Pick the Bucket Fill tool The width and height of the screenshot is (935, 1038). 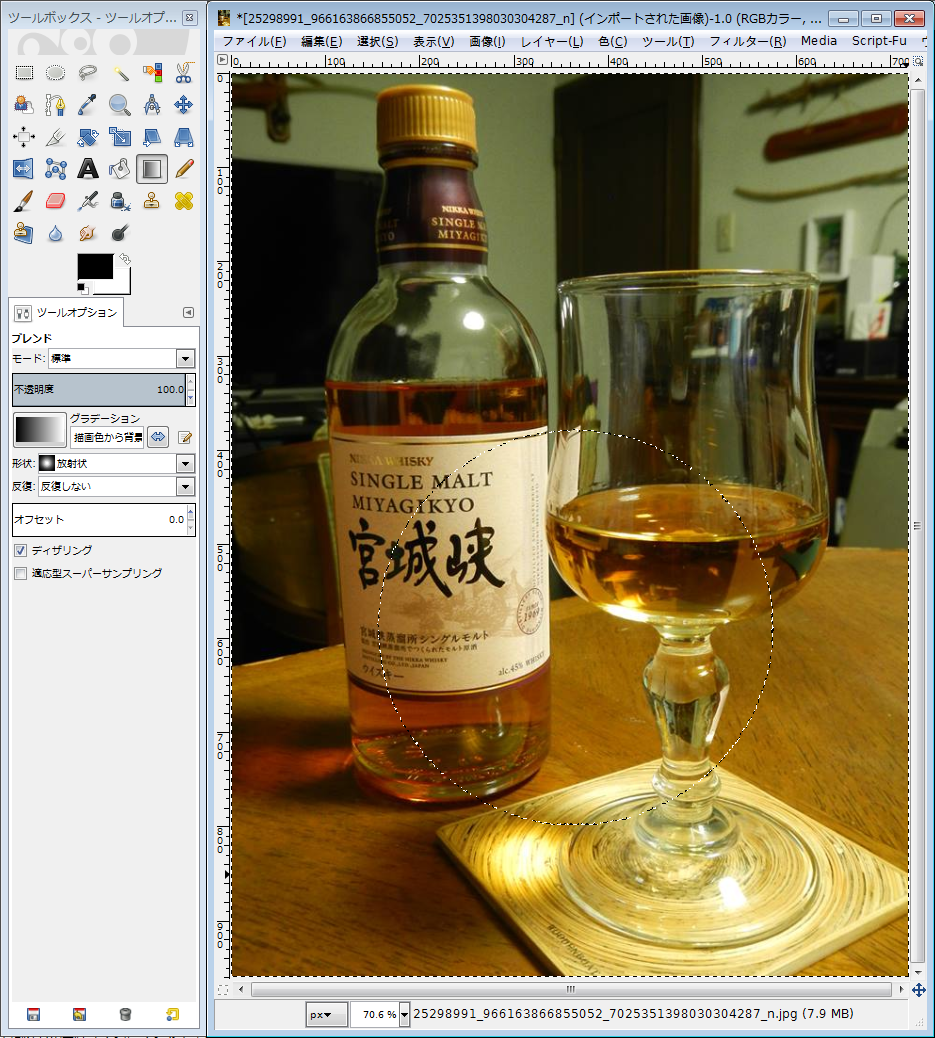pos(120,169)
